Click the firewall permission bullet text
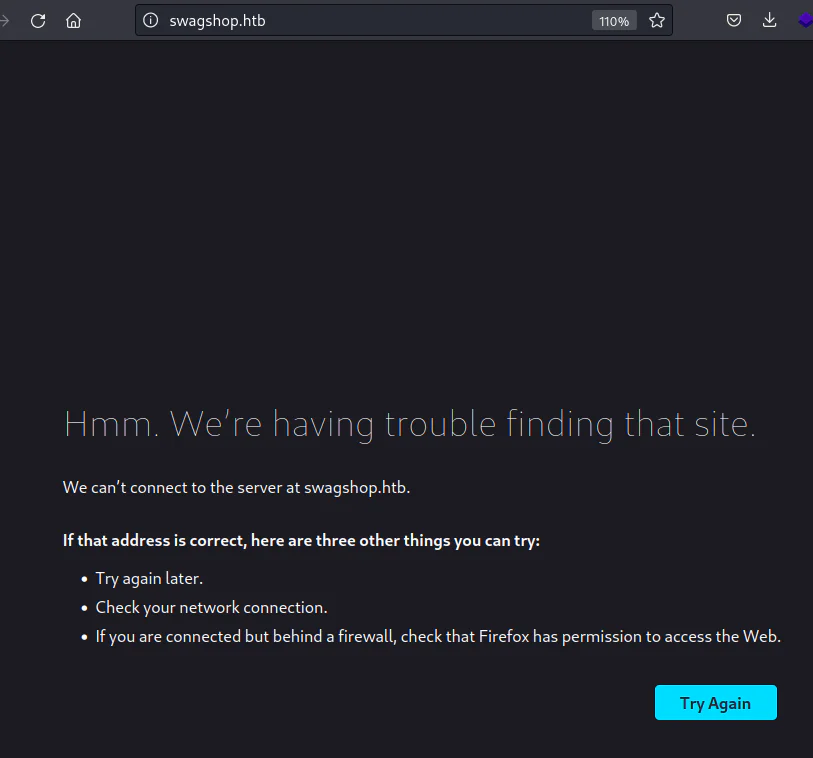The image size is (813, 758). coord(438,637)
